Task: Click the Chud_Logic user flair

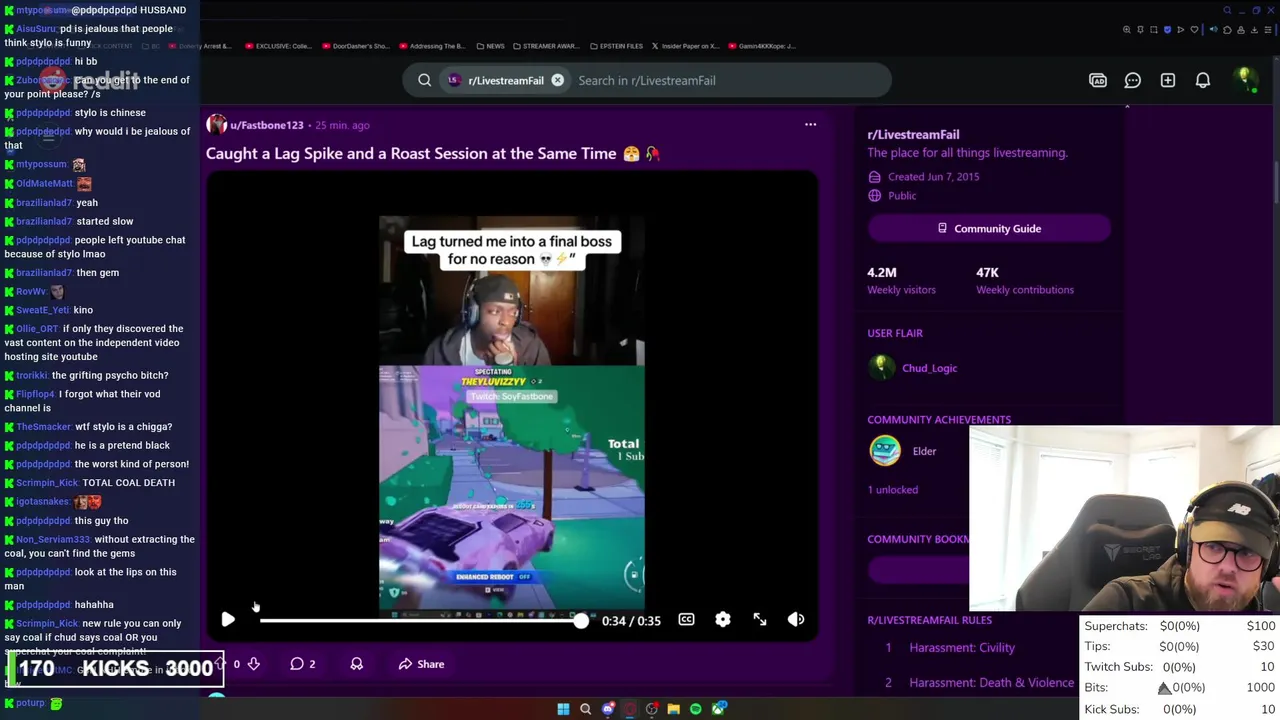Action: 929,368
